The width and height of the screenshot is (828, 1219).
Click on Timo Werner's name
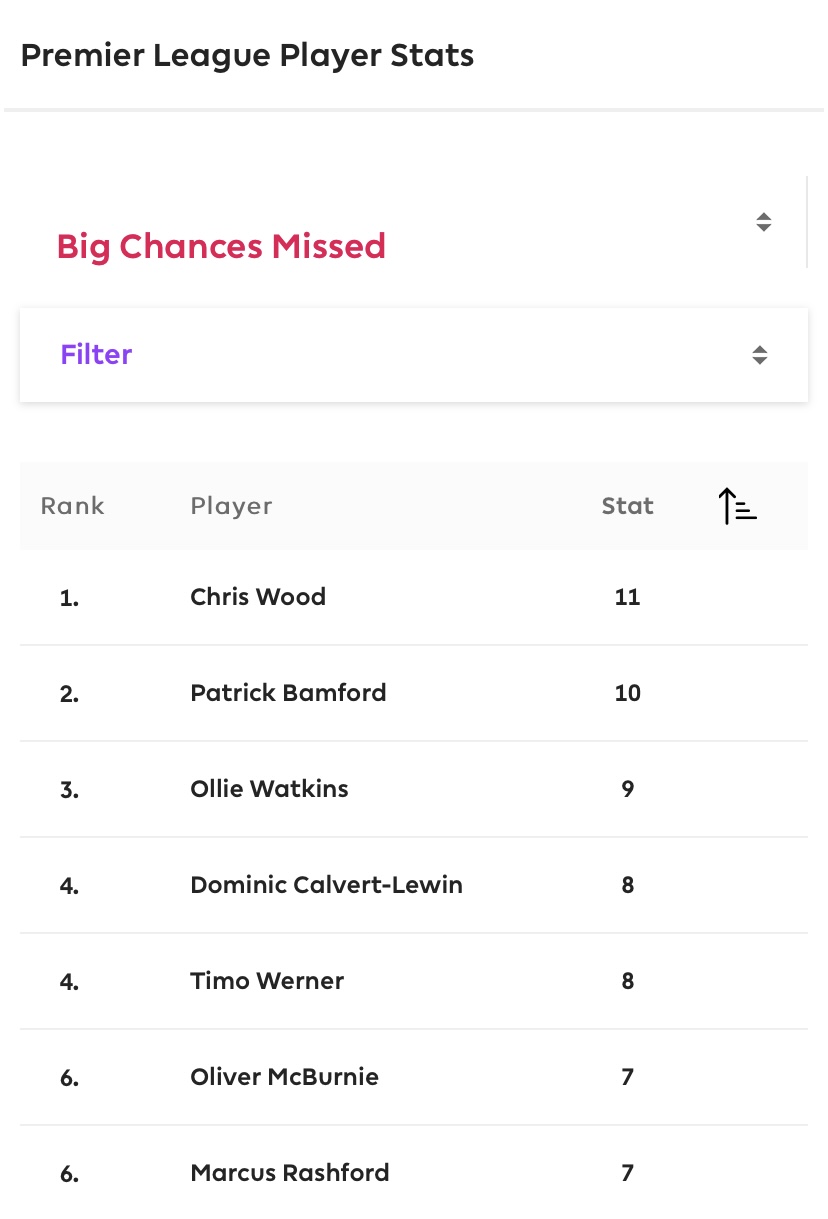tap(267, 981)
